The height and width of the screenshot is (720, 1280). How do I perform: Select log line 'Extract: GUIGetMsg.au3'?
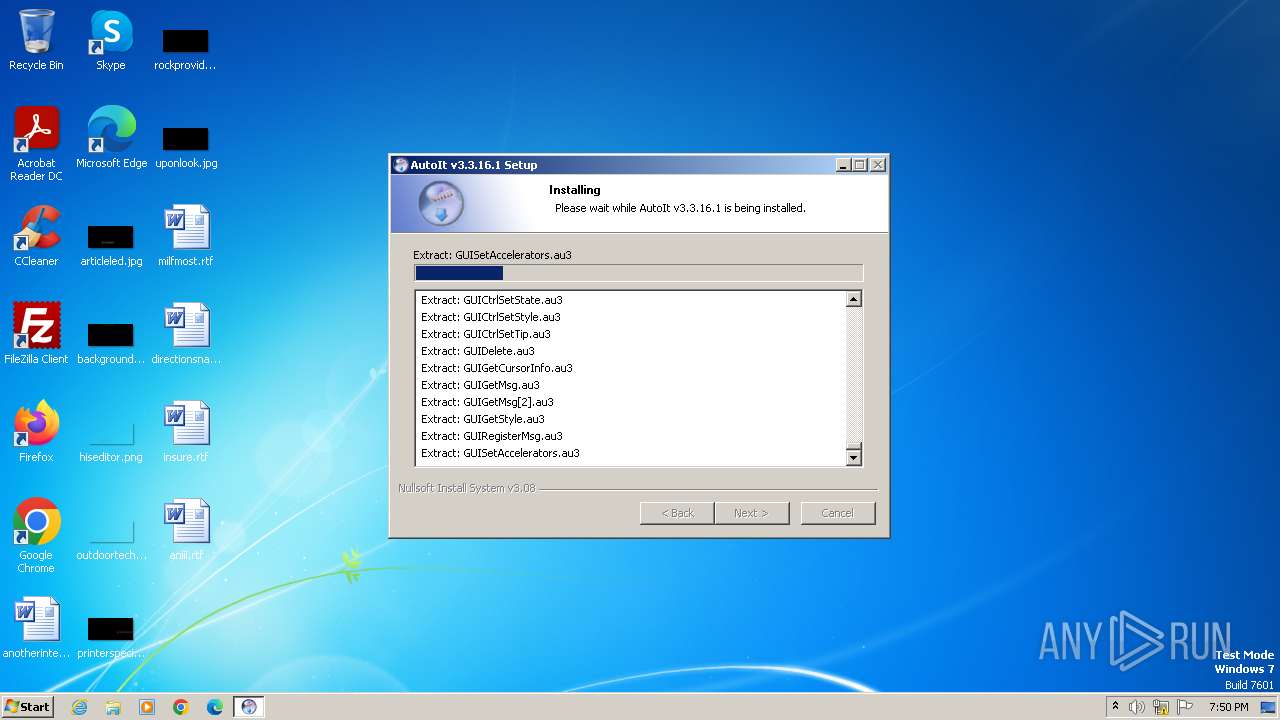point(481,385)
